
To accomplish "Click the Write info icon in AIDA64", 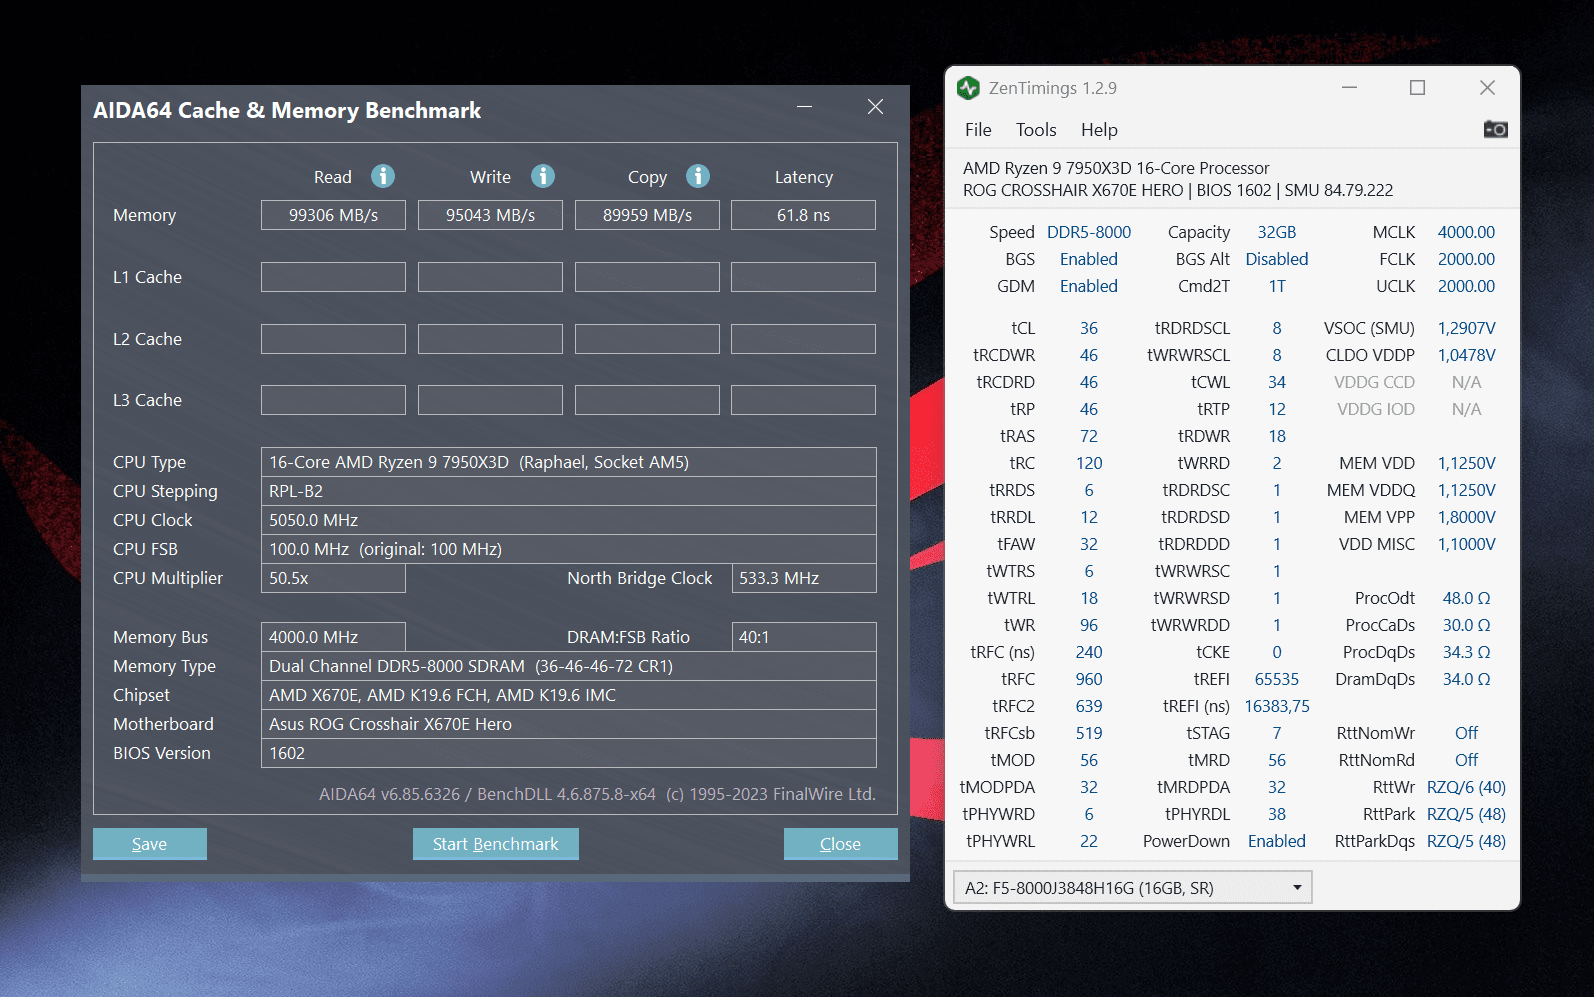I will [543, 176].
